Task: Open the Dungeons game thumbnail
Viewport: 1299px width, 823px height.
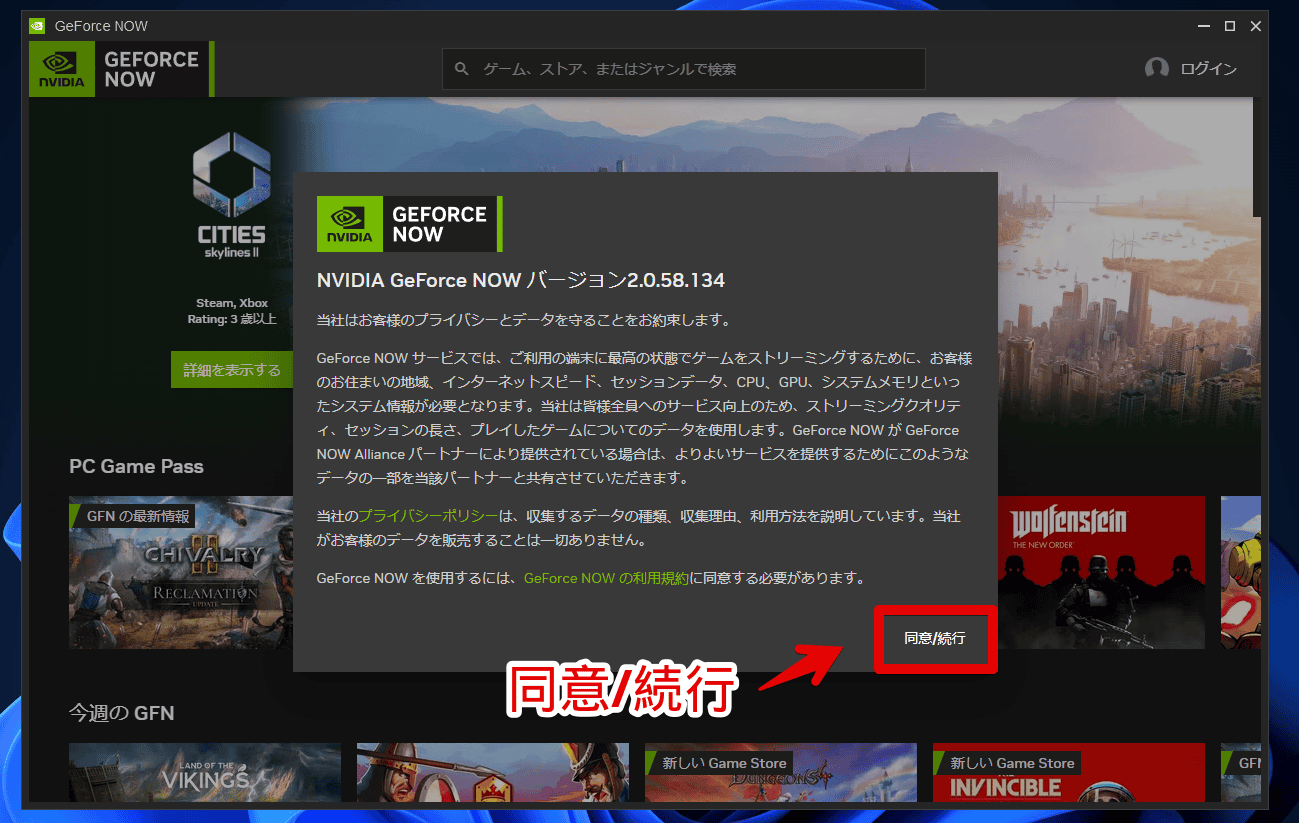Action: [x=781, y=772]
